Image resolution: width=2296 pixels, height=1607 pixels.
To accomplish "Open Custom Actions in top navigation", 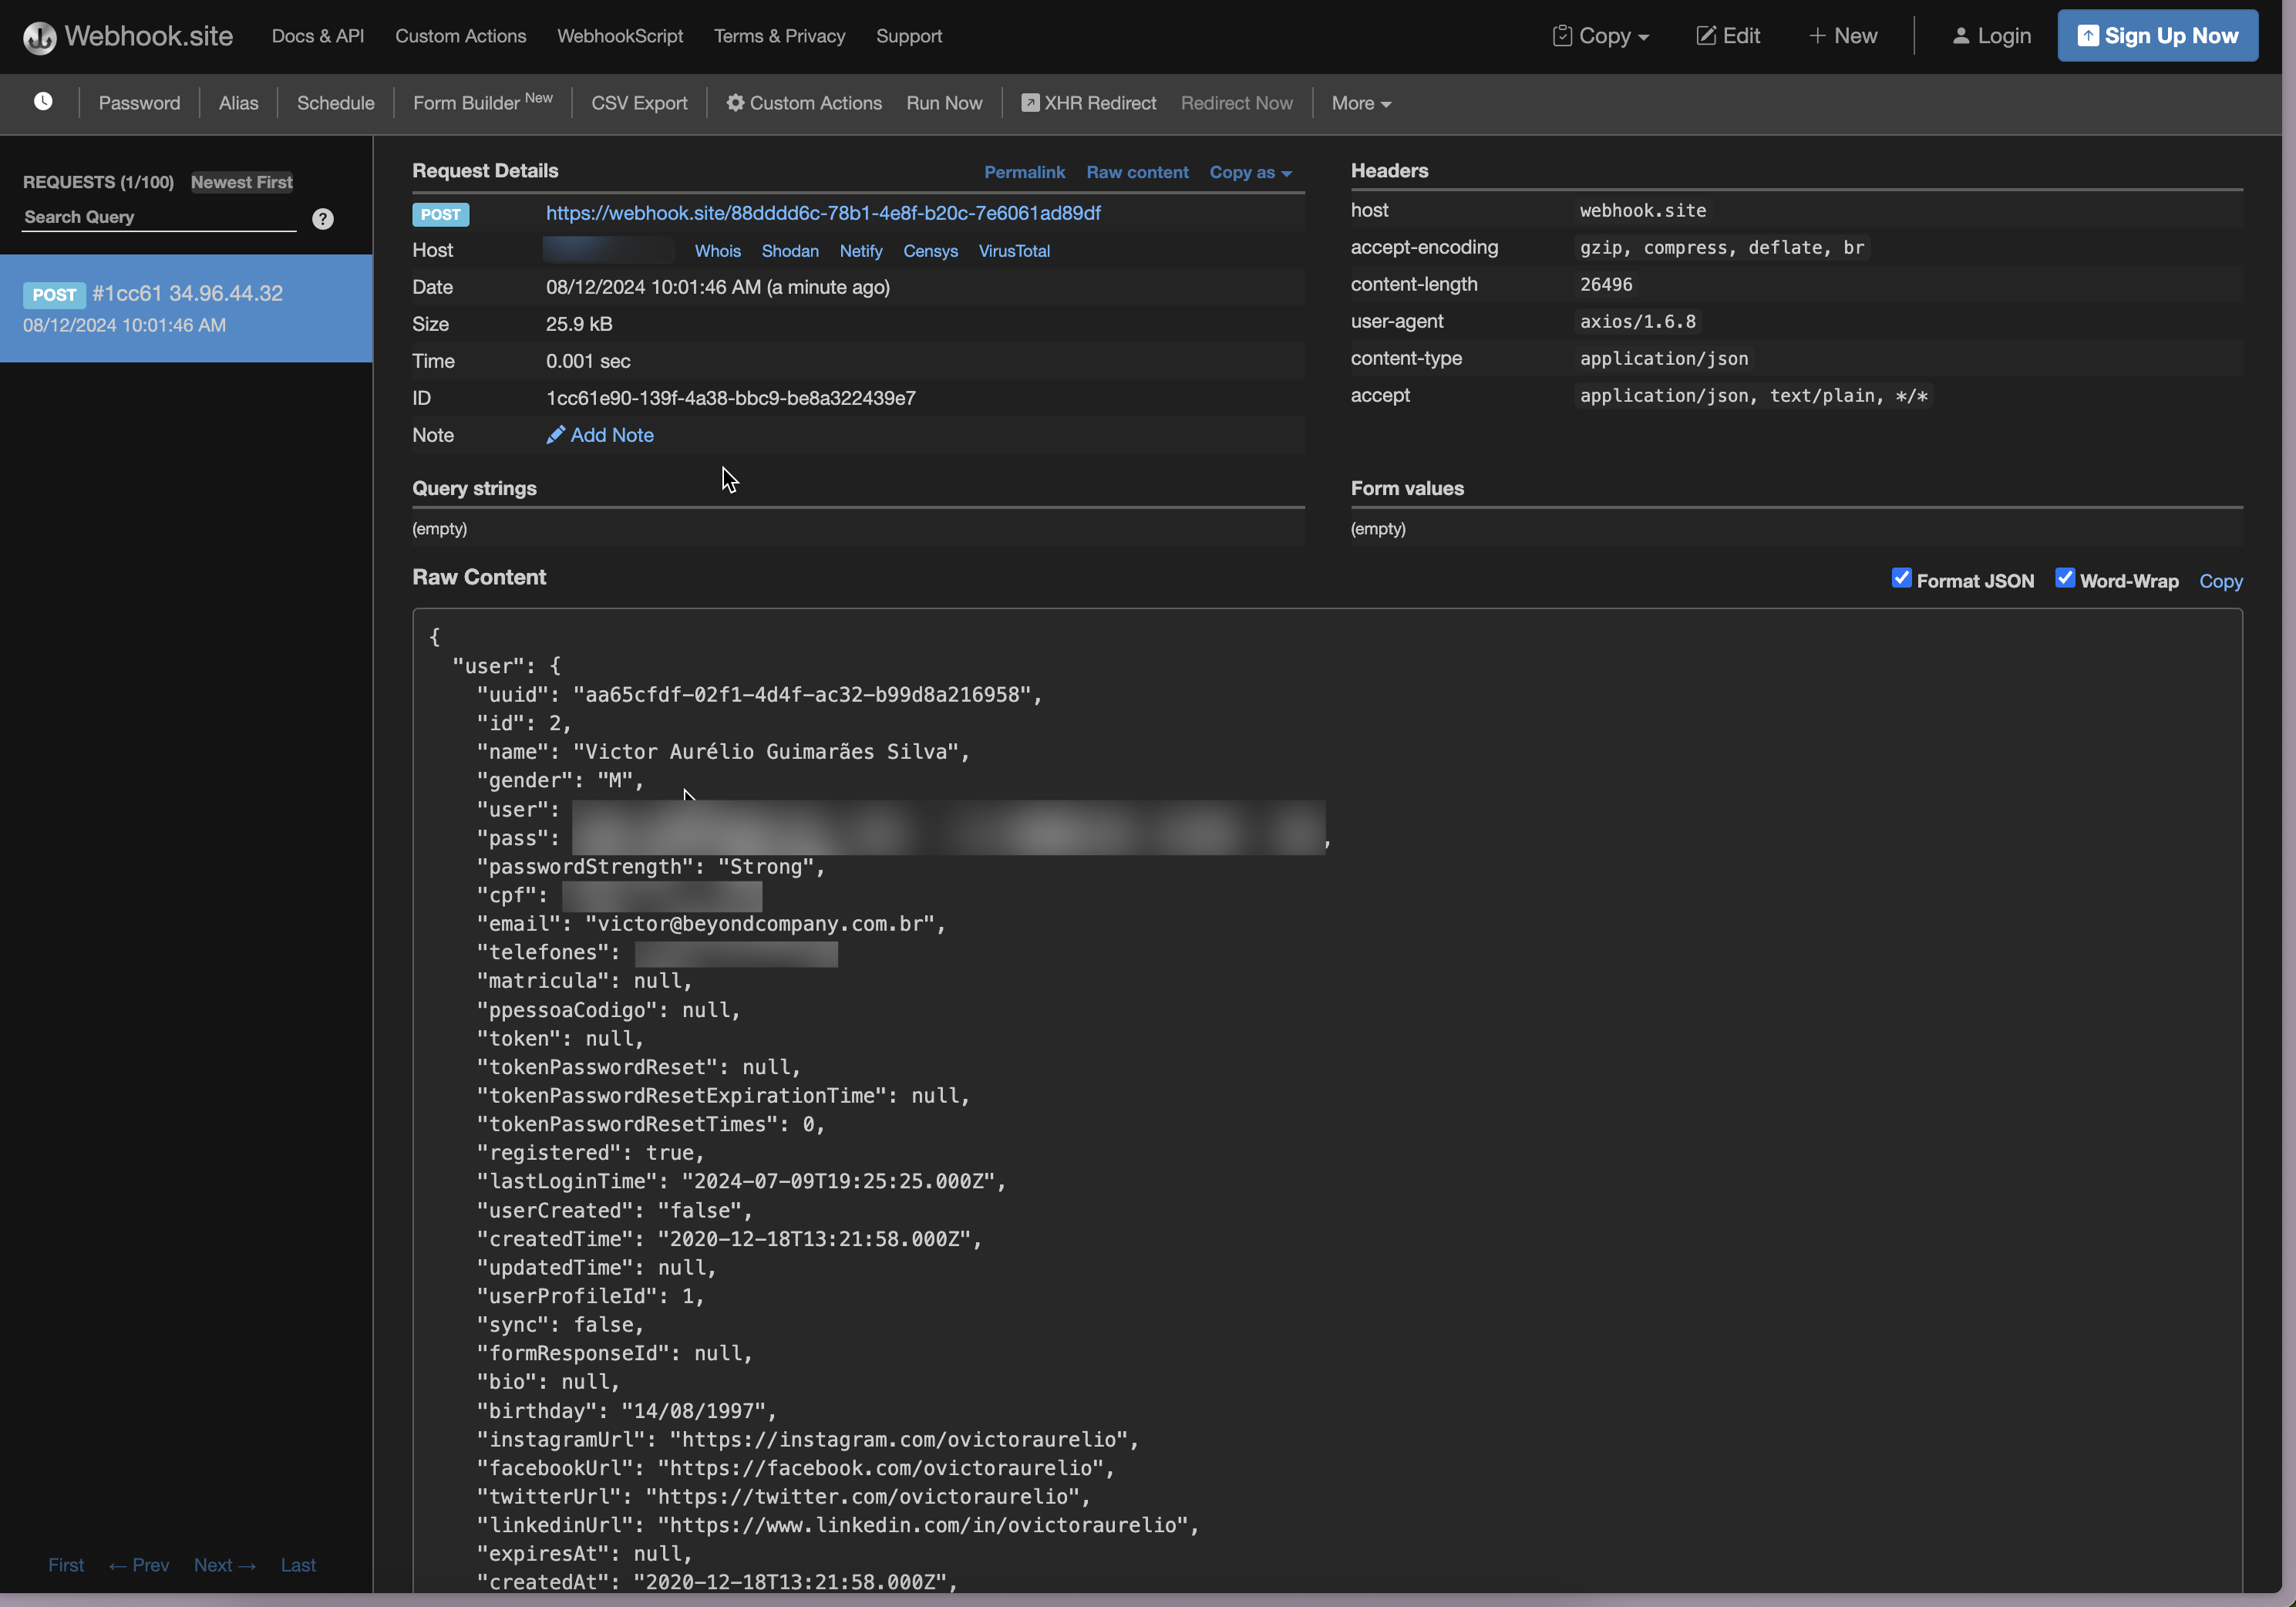I will [x=460, y=36].
